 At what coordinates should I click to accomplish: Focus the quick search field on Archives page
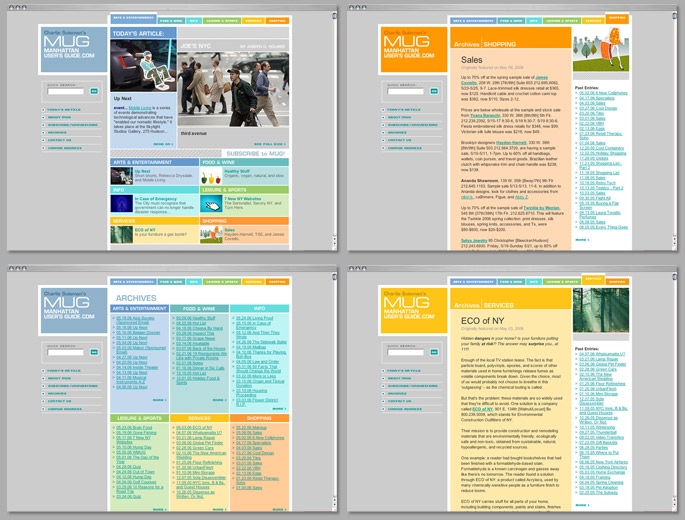pos(66,353)
